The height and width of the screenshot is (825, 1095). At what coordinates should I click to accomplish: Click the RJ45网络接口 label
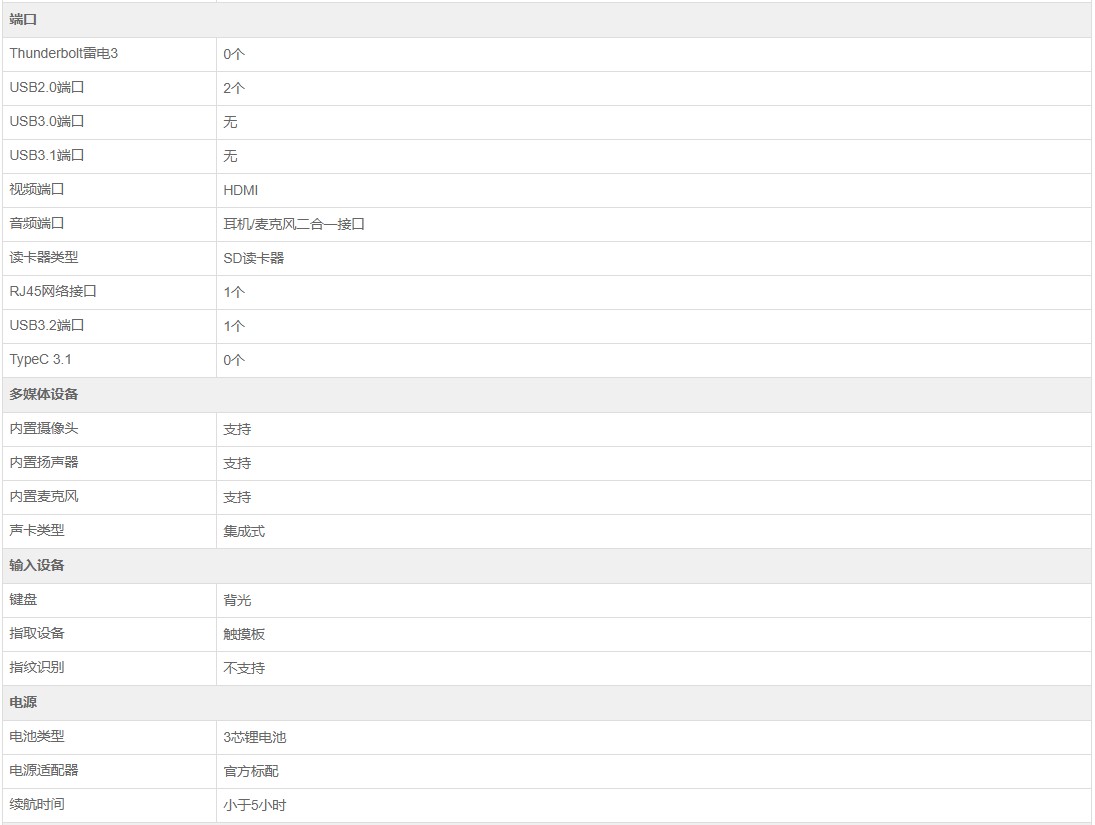tap(53, 291)
